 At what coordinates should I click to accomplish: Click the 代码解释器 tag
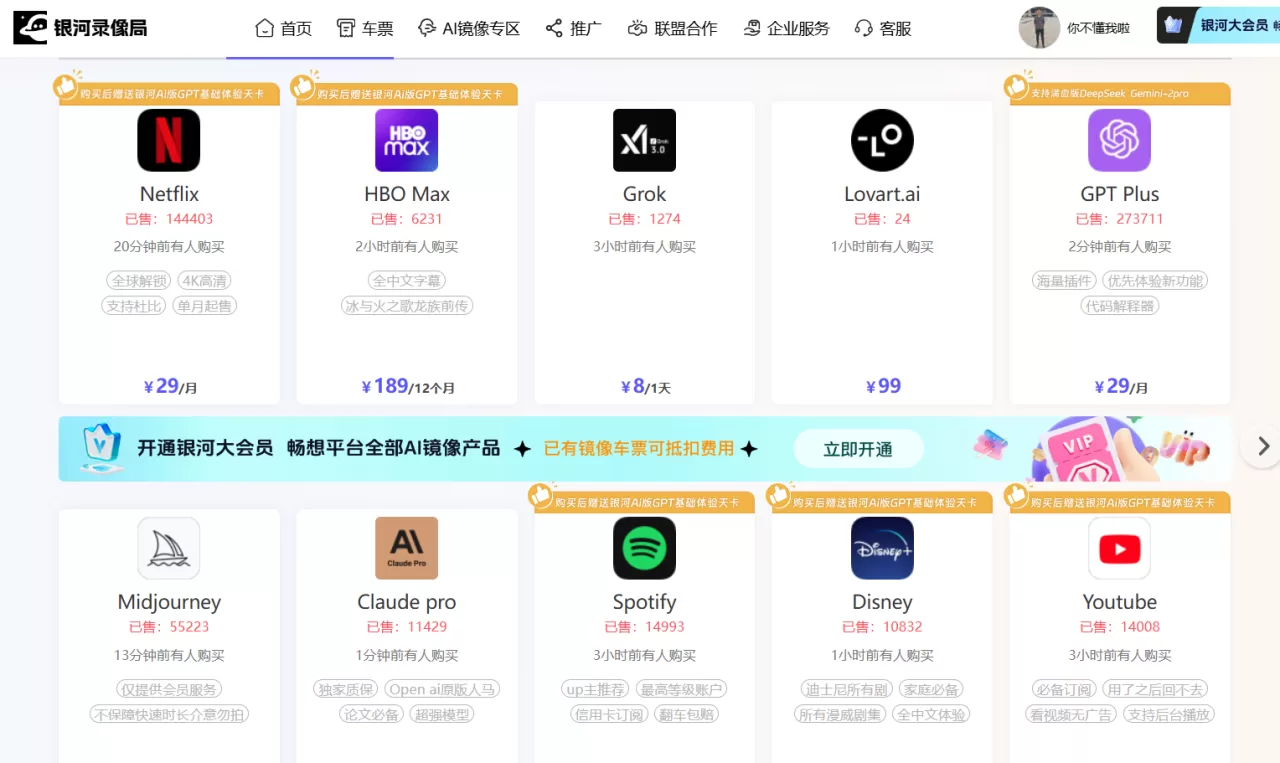(1120, 306)
